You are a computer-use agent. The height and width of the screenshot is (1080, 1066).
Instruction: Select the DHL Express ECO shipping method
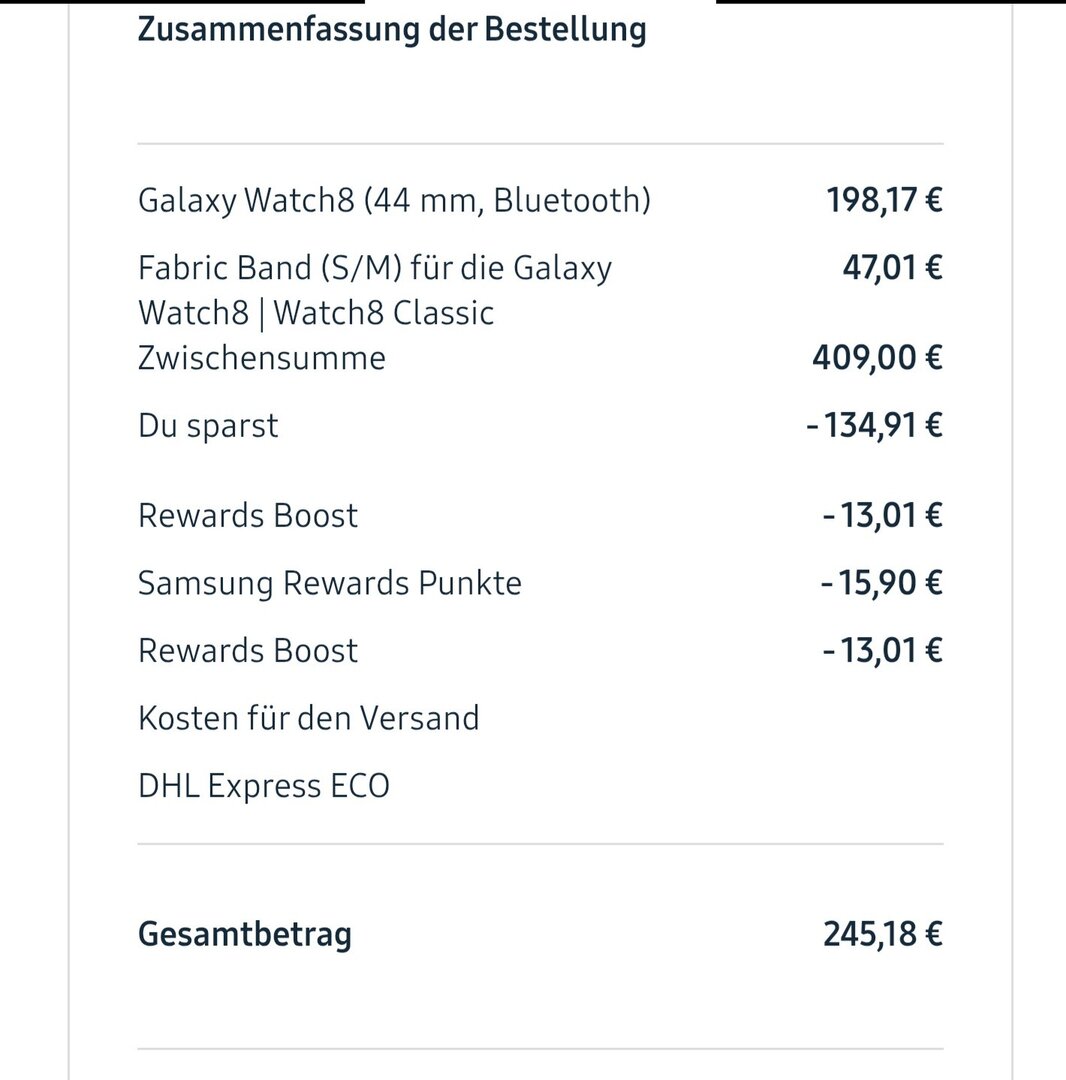click(x=264, y=786)
